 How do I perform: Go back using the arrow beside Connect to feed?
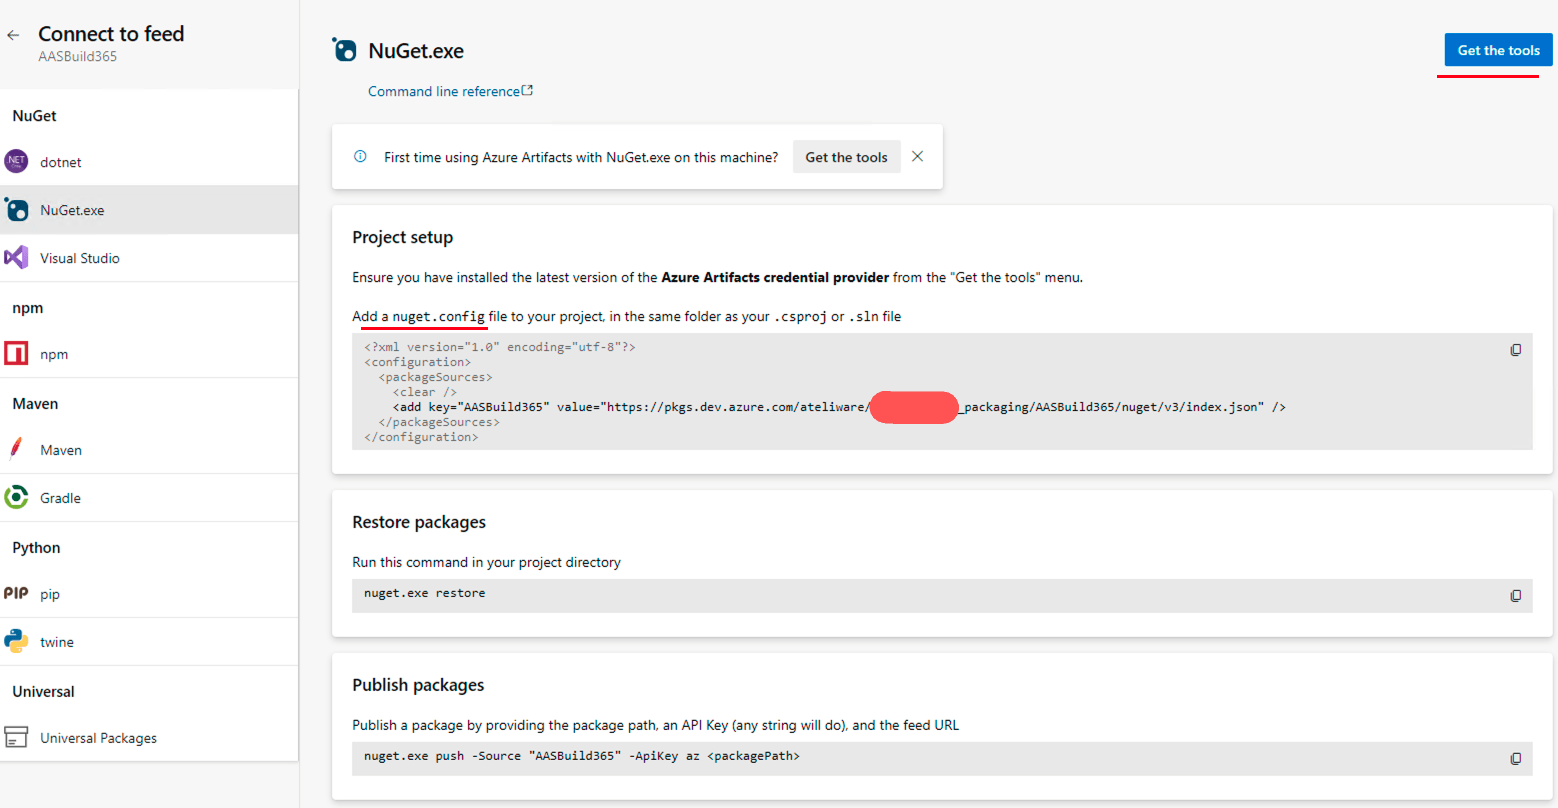13,35
